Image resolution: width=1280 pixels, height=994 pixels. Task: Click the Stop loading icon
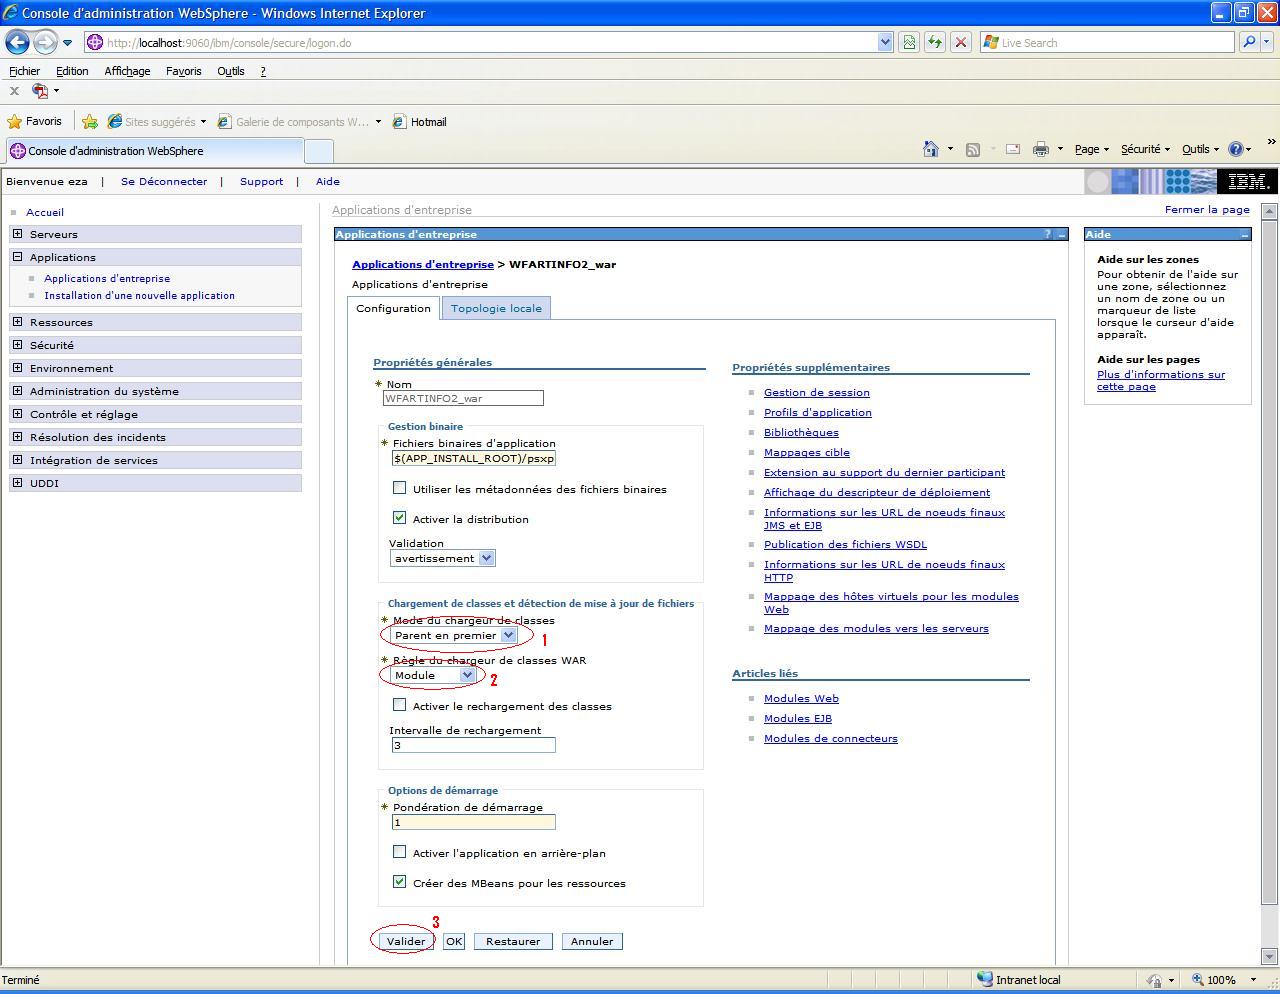960,42
